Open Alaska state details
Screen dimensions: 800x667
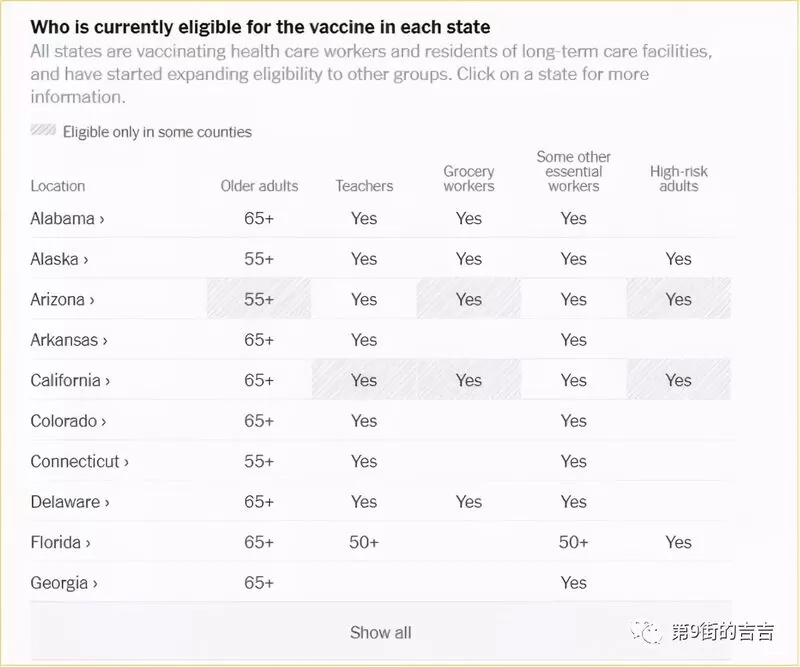[59, 259]
